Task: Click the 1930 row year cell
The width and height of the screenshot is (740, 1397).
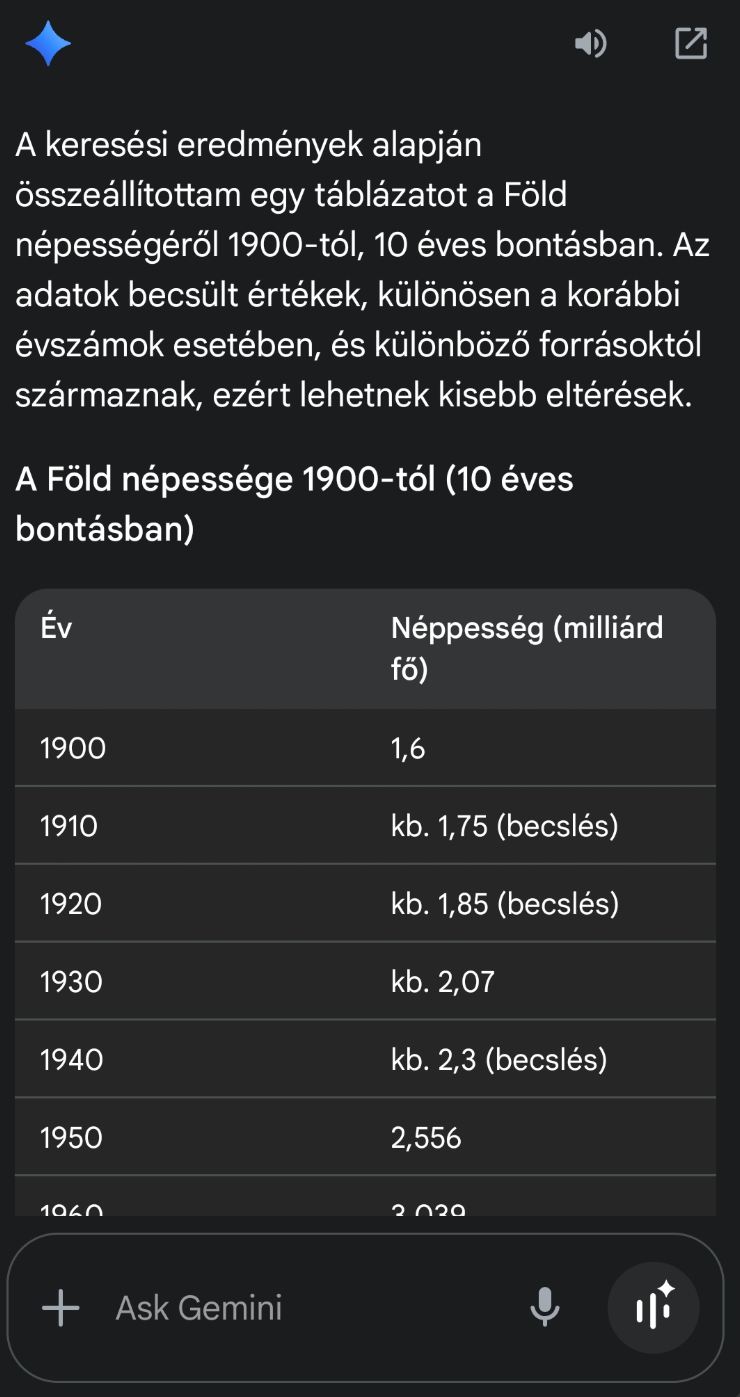Action: coord(71,982)
